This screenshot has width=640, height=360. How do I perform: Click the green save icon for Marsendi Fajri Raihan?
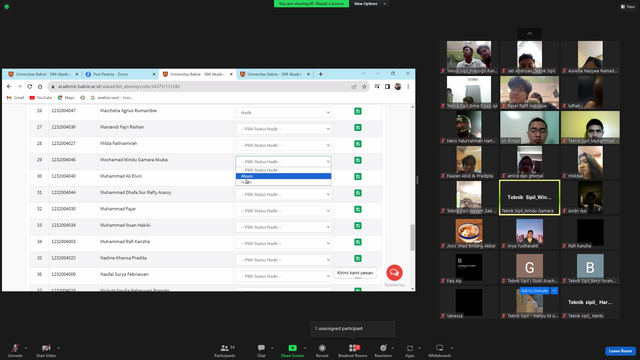pyautogui.click(x=358, y=127)
